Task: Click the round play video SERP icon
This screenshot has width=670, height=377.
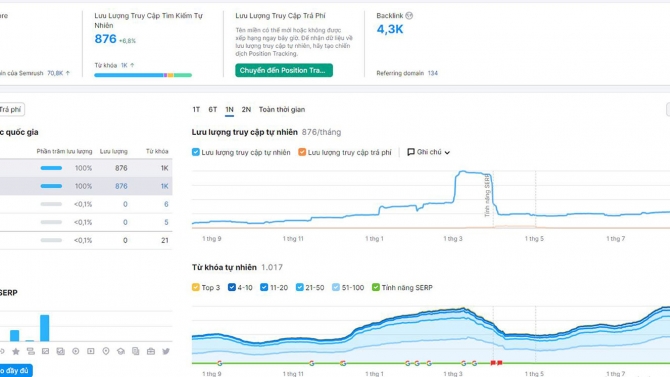Action: [76, 351]
